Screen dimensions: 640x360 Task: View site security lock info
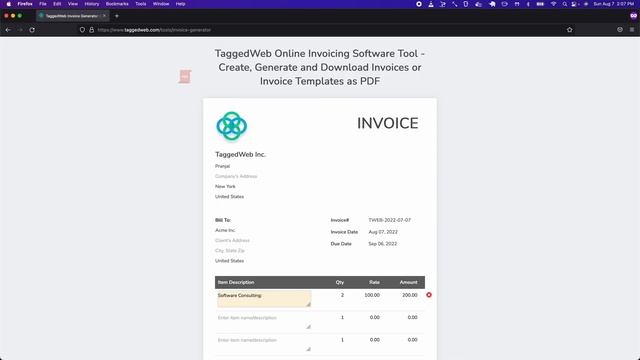click(x=91, y=30)
